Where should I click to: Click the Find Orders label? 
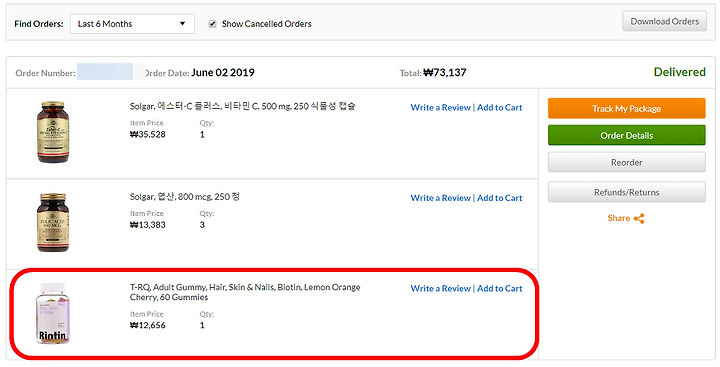click(x=39, y=24)
